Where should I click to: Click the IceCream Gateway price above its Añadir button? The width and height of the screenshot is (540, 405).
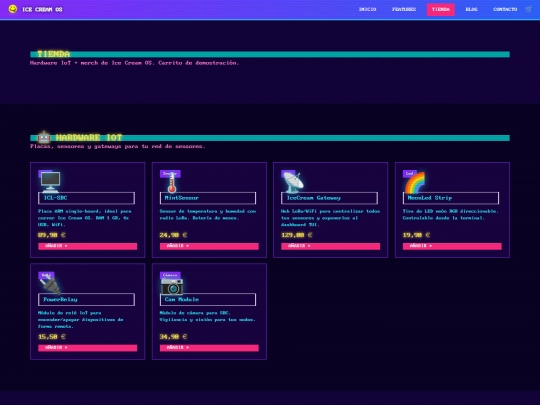click(x=297, y=235)
